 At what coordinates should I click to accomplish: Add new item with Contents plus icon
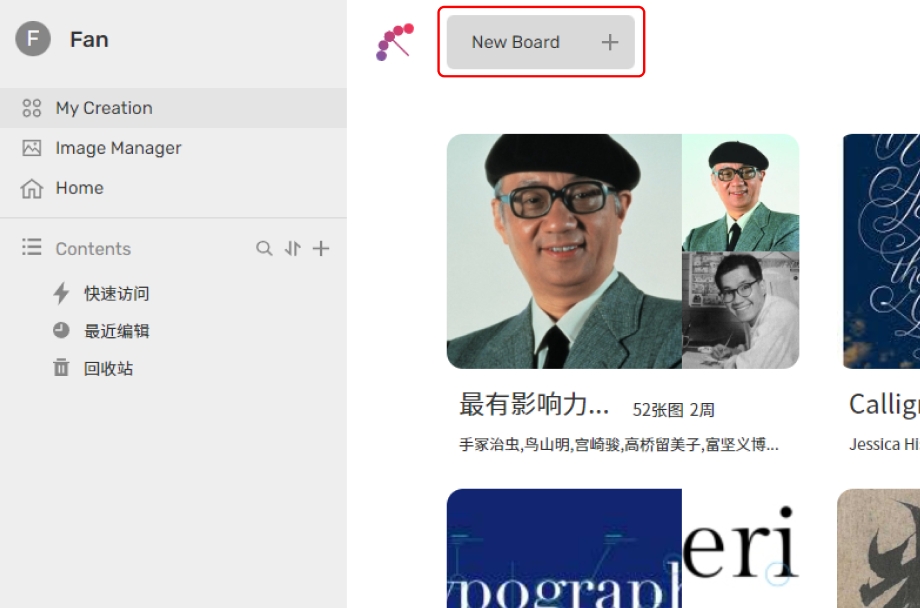(321, 248)
